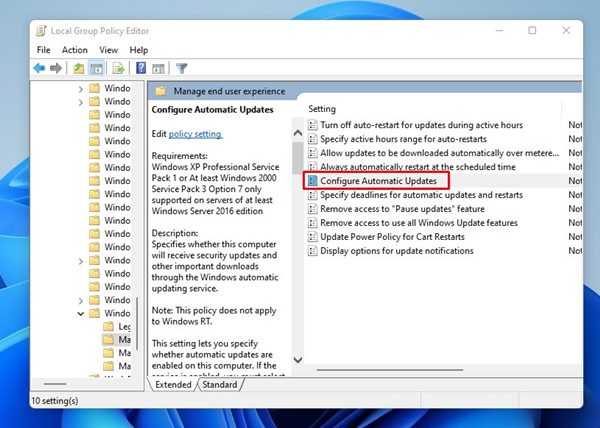Image resolution: width=600 pixels, height=428 pixels.
Task: Open Help via the blue question-mark icon
Action: point(141,68)
